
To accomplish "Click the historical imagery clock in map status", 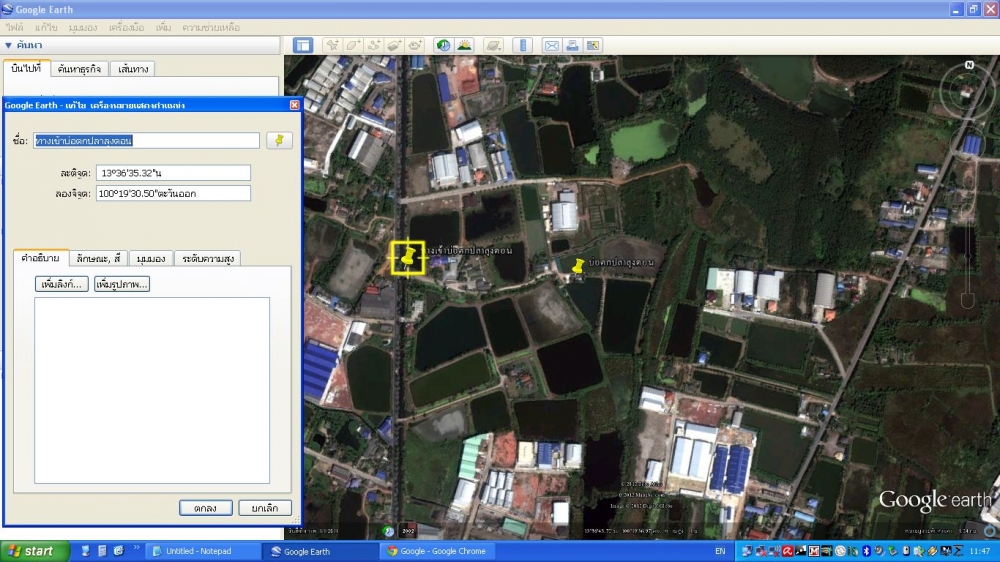I will pyautogui.click(x=388, y=531).
